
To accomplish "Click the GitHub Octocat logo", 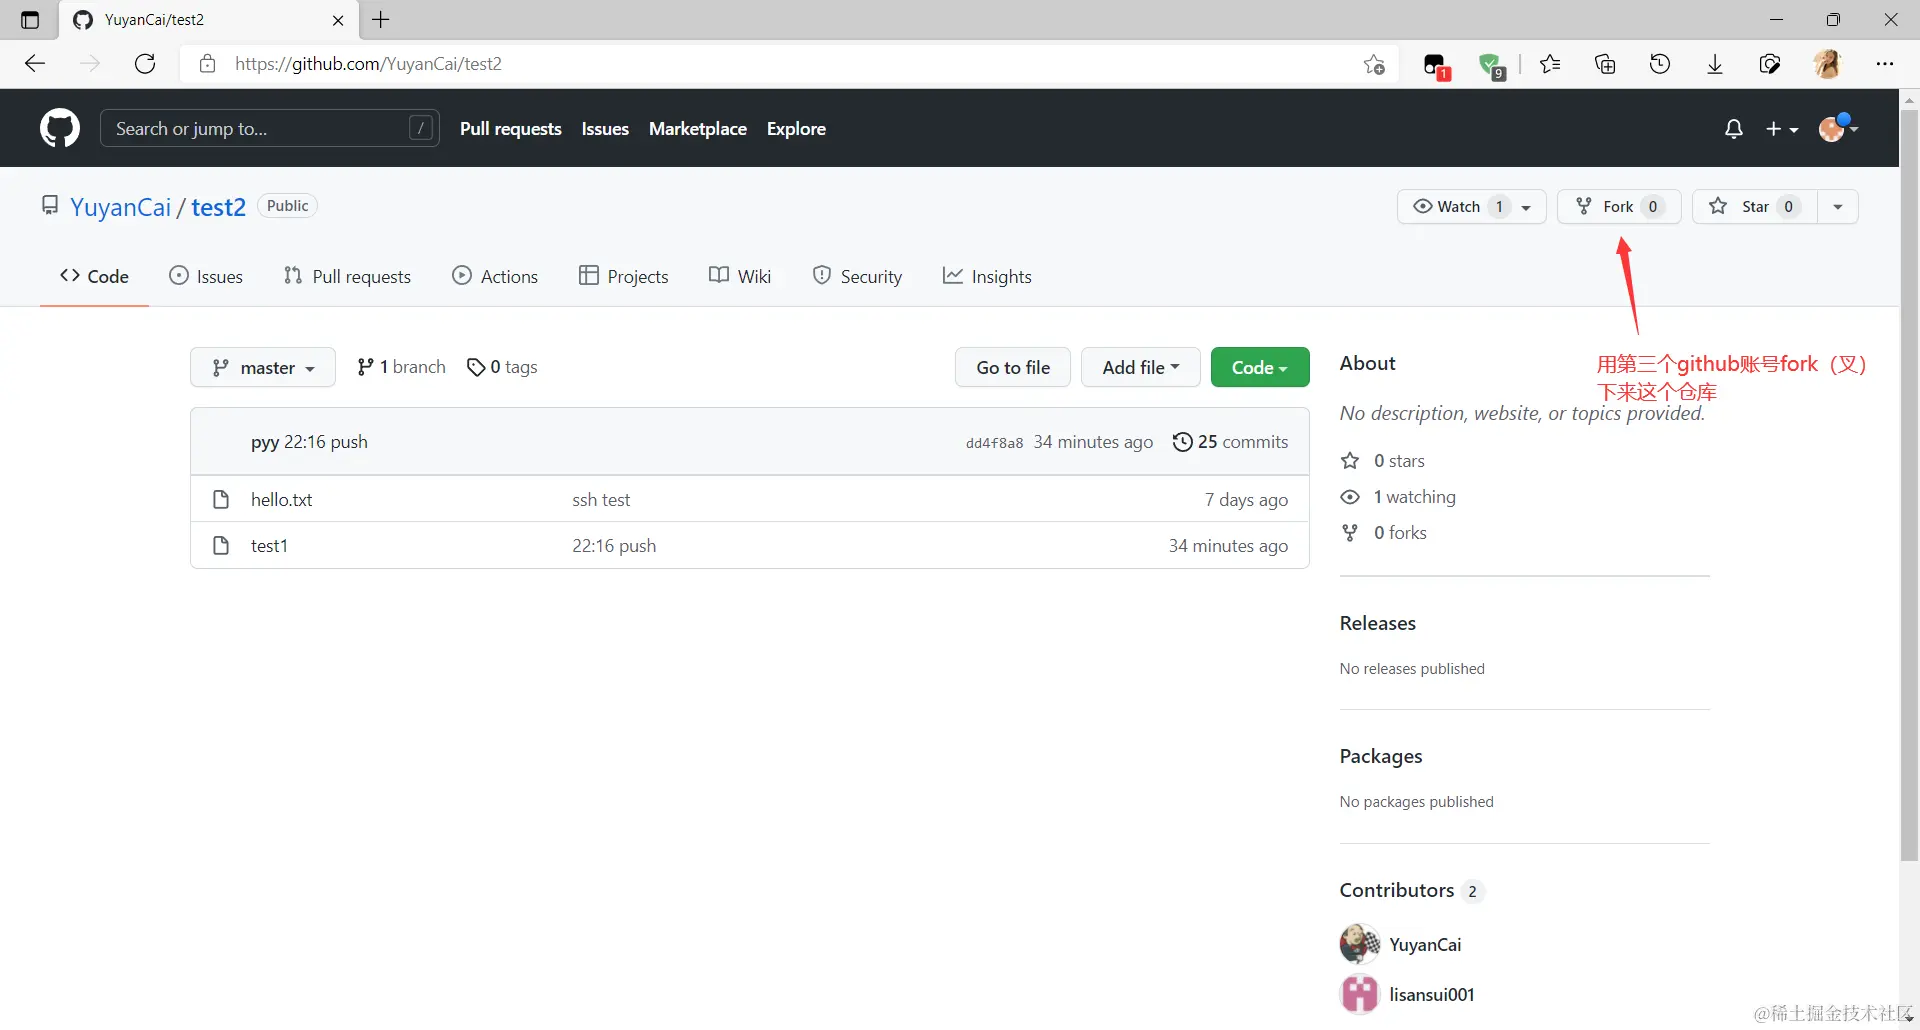I will pyautogui.click(x=60, y=128).
